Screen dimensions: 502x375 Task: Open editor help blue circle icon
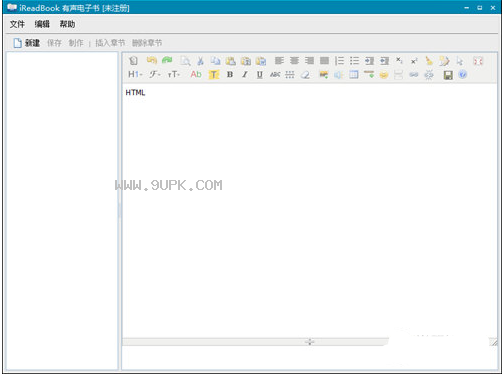tap(463, 74)
